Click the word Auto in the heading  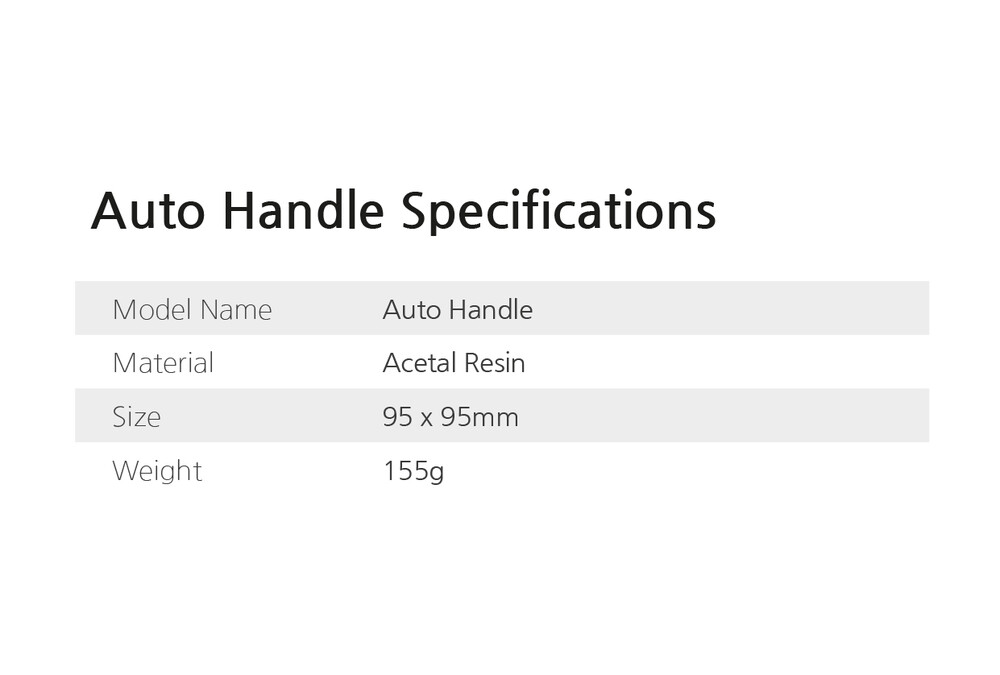click(x=149, y=211)
